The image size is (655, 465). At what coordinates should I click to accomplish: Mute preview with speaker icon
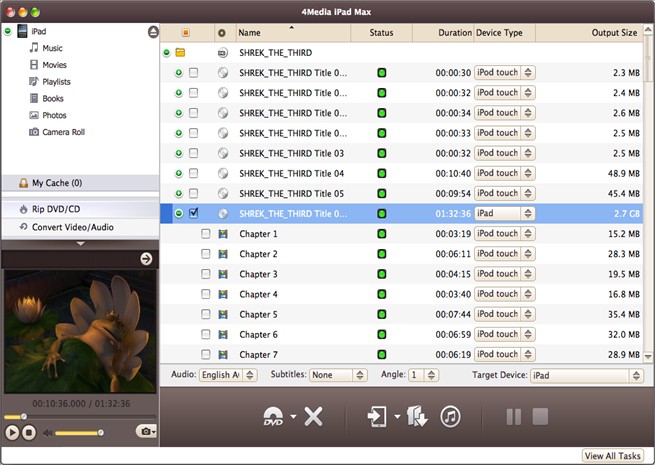pos(47,433)
